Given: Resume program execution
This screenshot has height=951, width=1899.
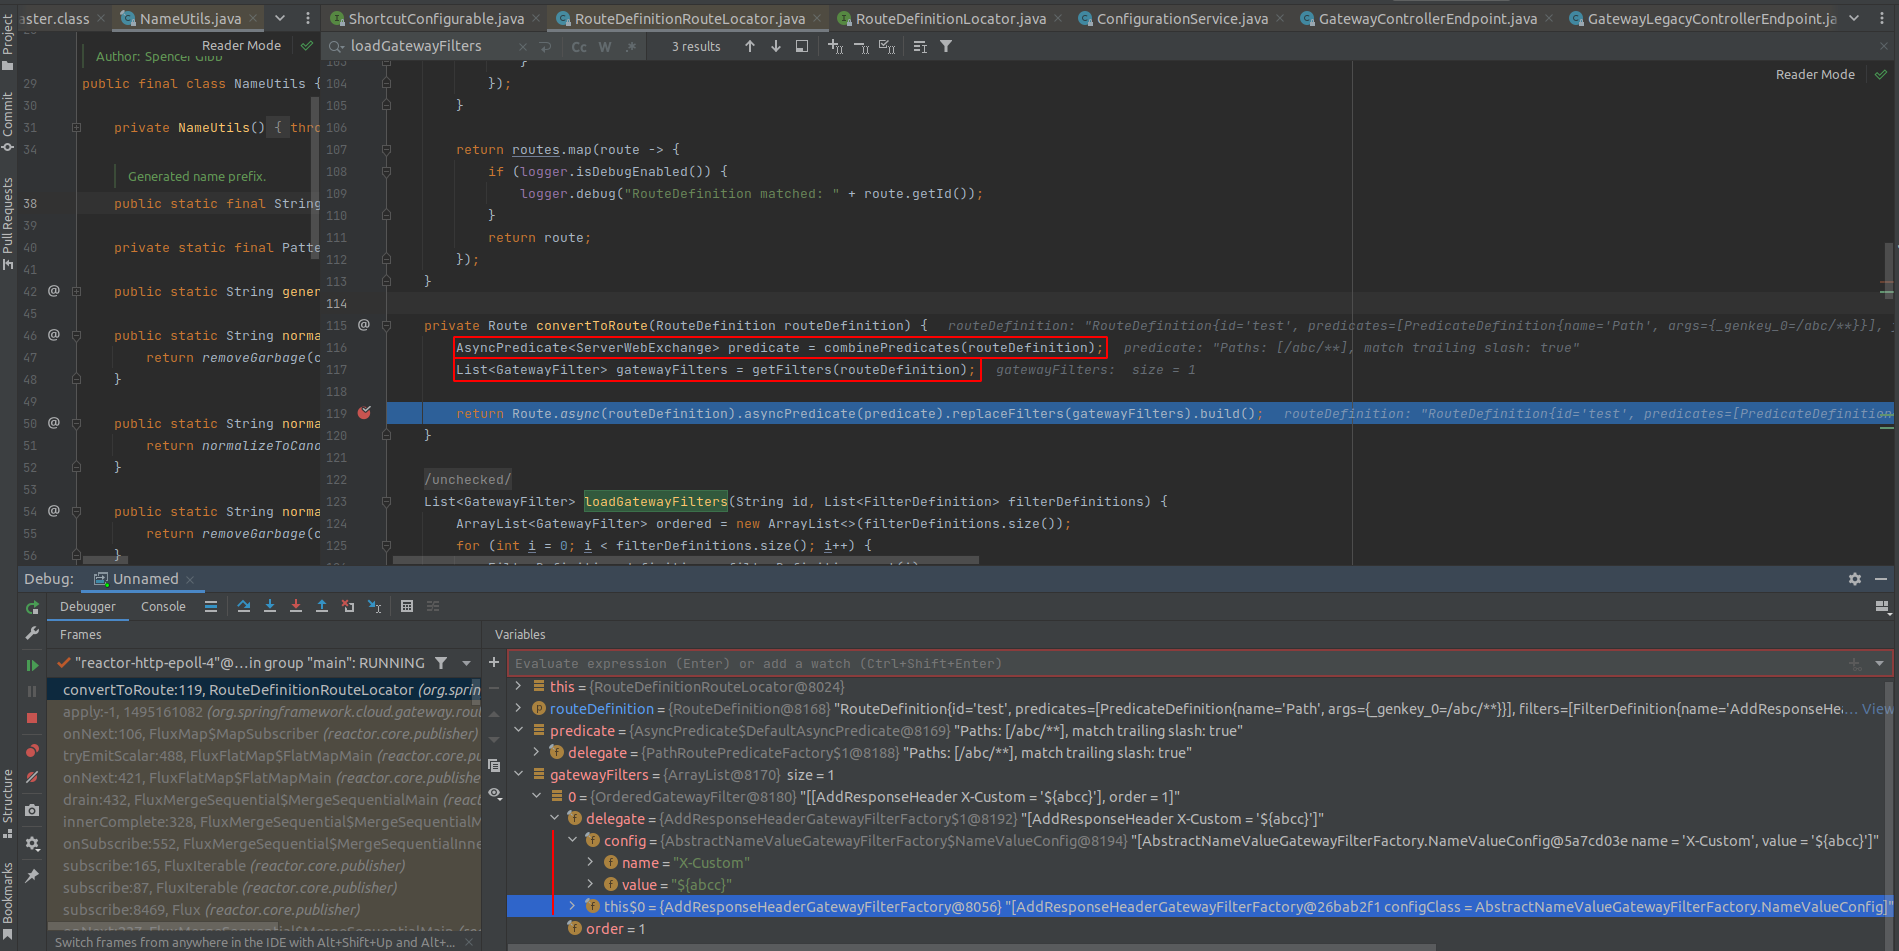Looking at the screenshot, I should 32,664.
